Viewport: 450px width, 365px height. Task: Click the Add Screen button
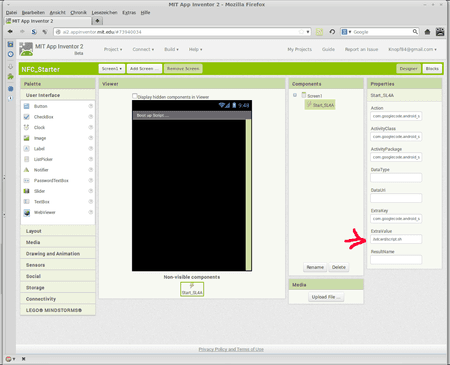[x=144, y=69]
